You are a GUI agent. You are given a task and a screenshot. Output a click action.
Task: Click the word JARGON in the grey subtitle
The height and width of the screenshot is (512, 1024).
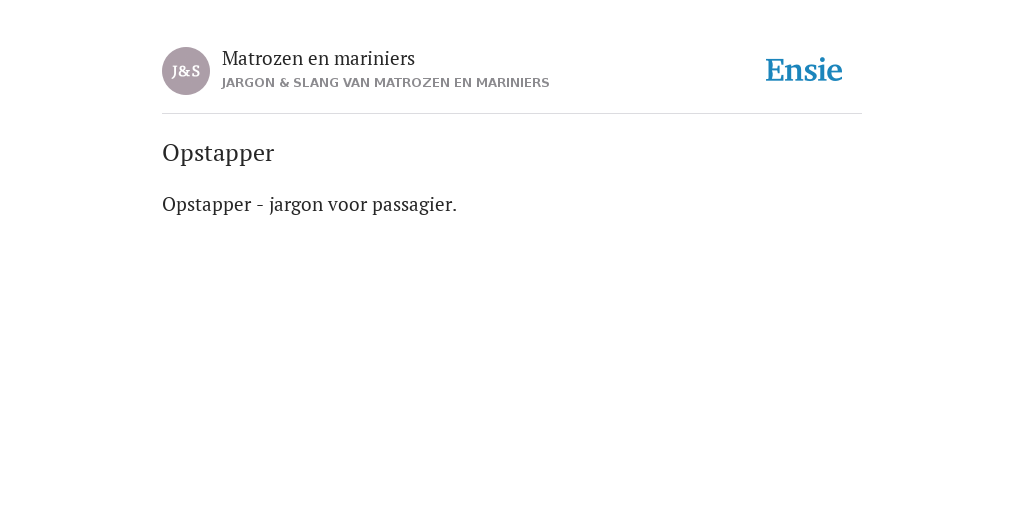[248, 83]
